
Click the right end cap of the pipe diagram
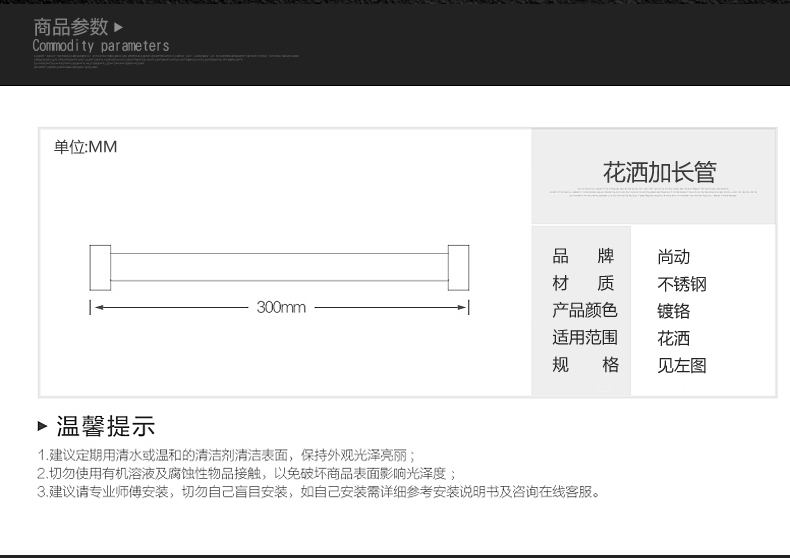click(x=458, y=267)
